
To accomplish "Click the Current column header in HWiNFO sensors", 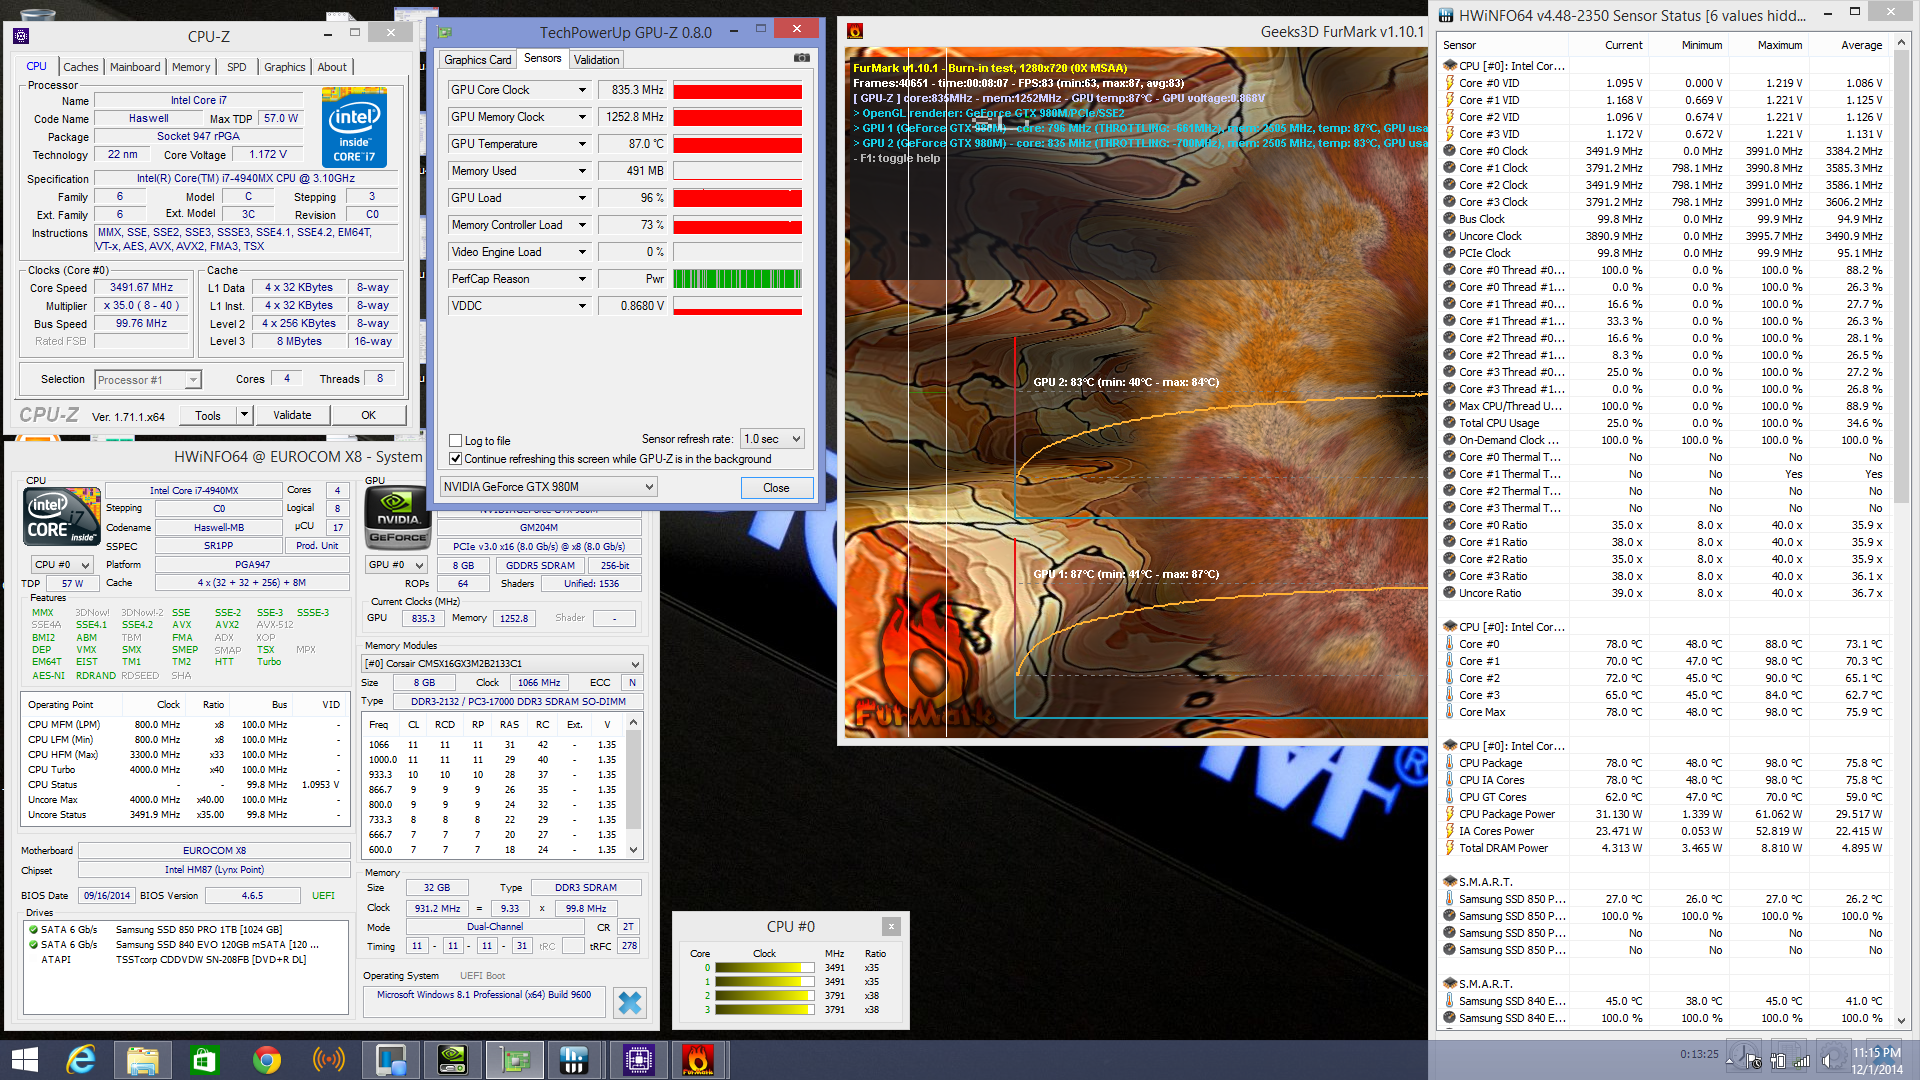I will click(1623, 45).
